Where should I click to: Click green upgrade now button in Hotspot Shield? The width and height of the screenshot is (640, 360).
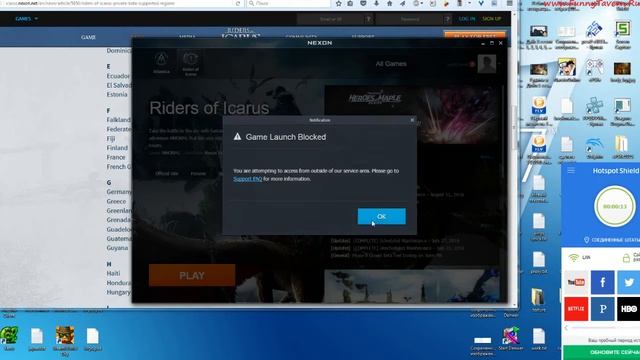(x=602, y=352)
